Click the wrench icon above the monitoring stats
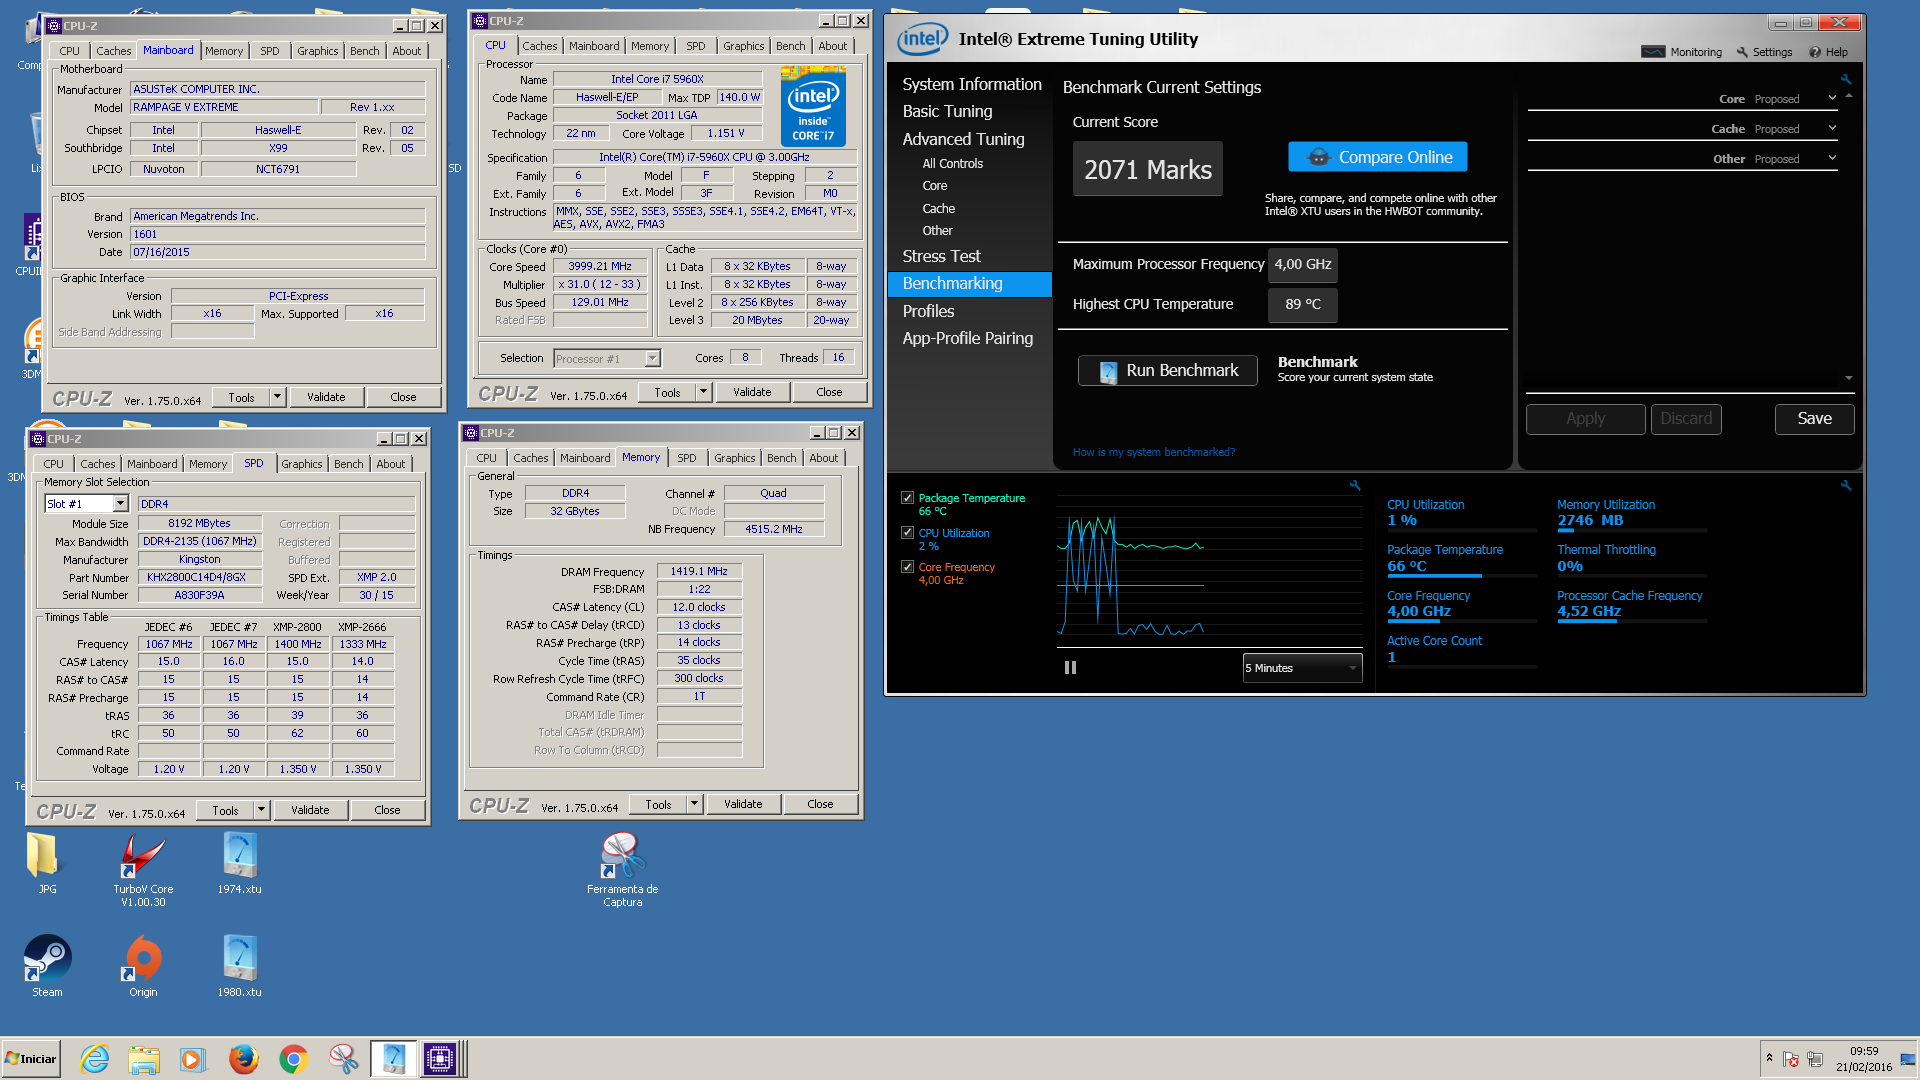This screenshot has height=1080, width=1920. point(1846,485)
